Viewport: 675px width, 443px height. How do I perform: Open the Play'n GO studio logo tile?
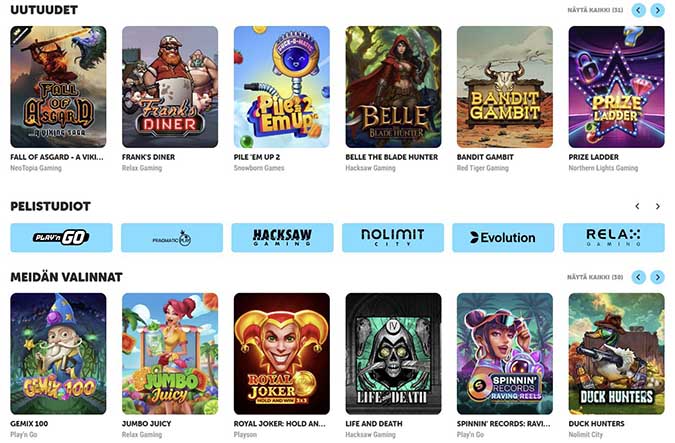61,237
